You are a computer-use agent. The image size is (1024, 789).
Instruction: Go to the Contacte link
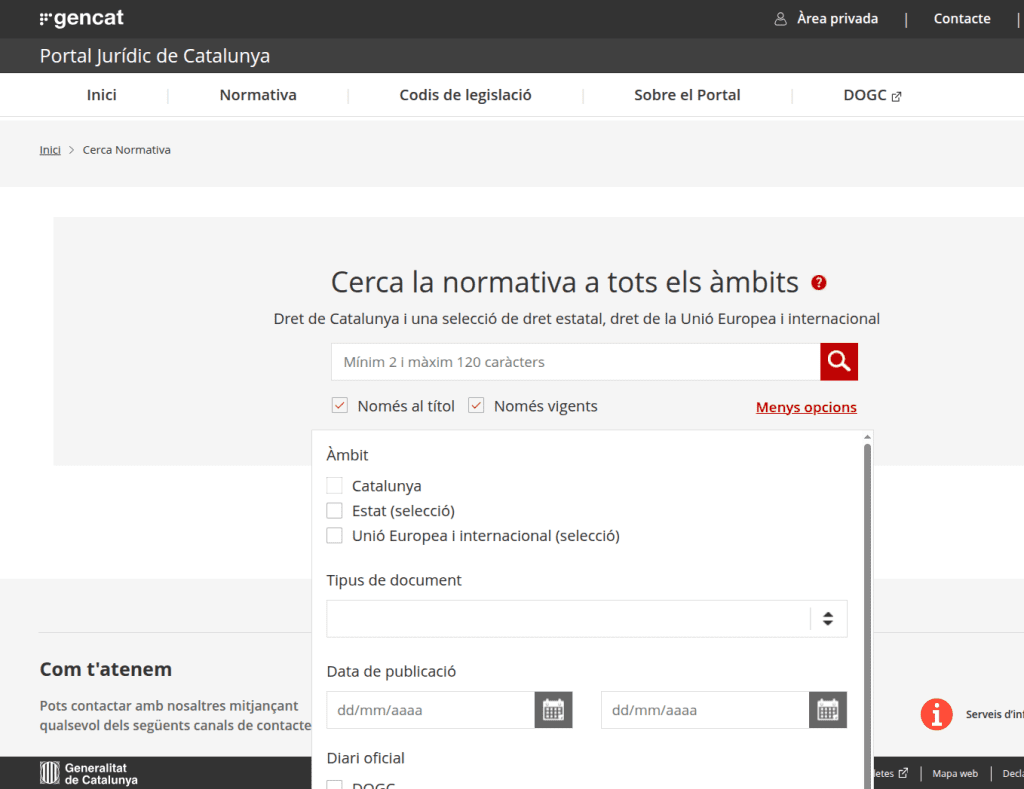(x=961, y=19)
